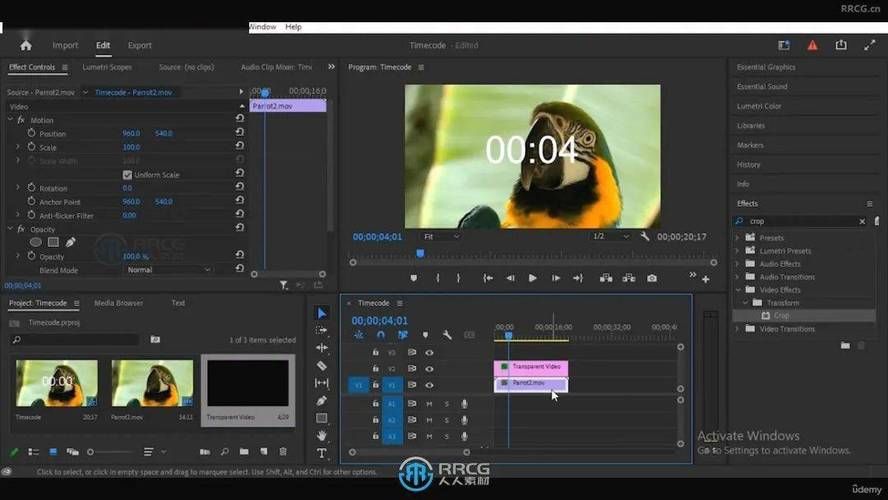Click the Export Frame camera icon
The width and height of the screenshot is (888, 500).
pyautogui.click(x=652, y=278)
